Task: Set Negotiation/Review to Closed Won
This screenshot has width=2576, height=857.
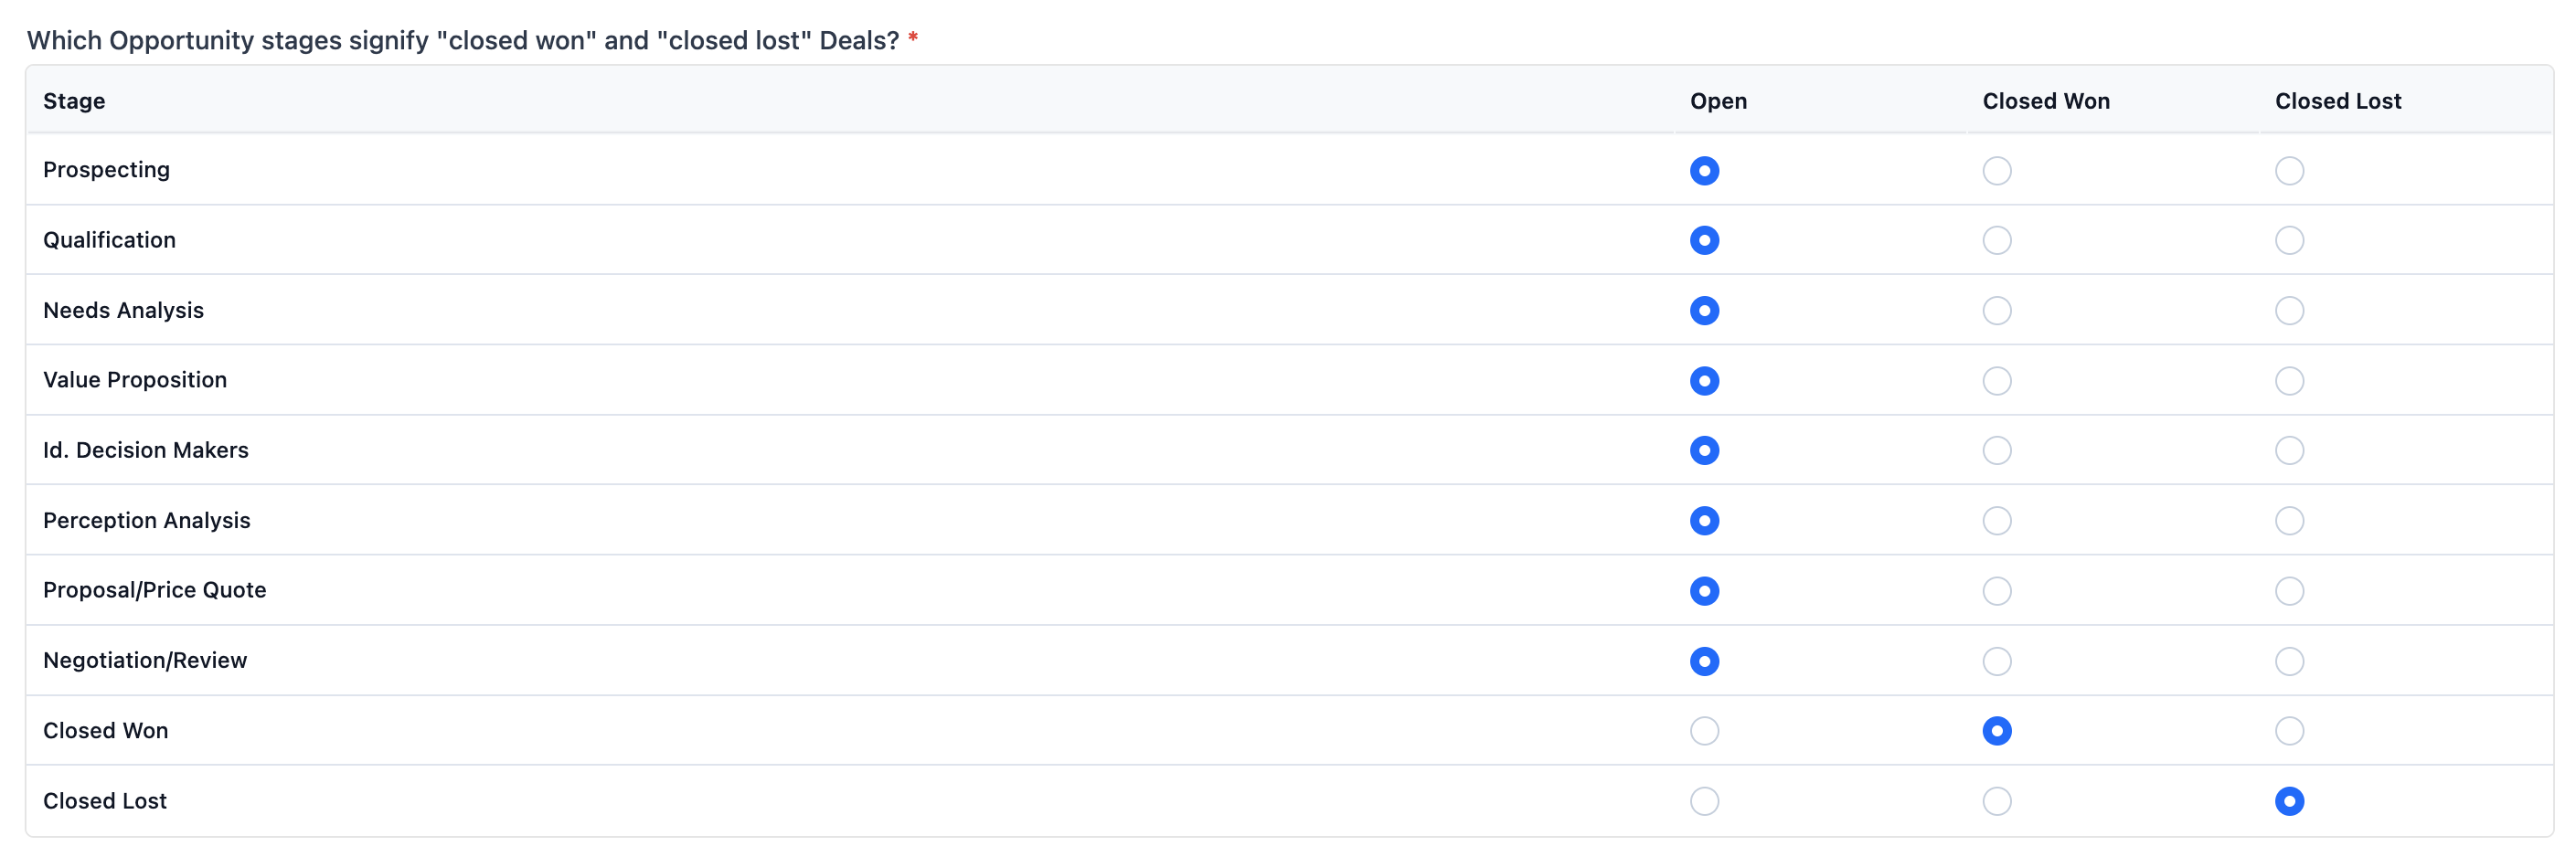Action: 1996,661
